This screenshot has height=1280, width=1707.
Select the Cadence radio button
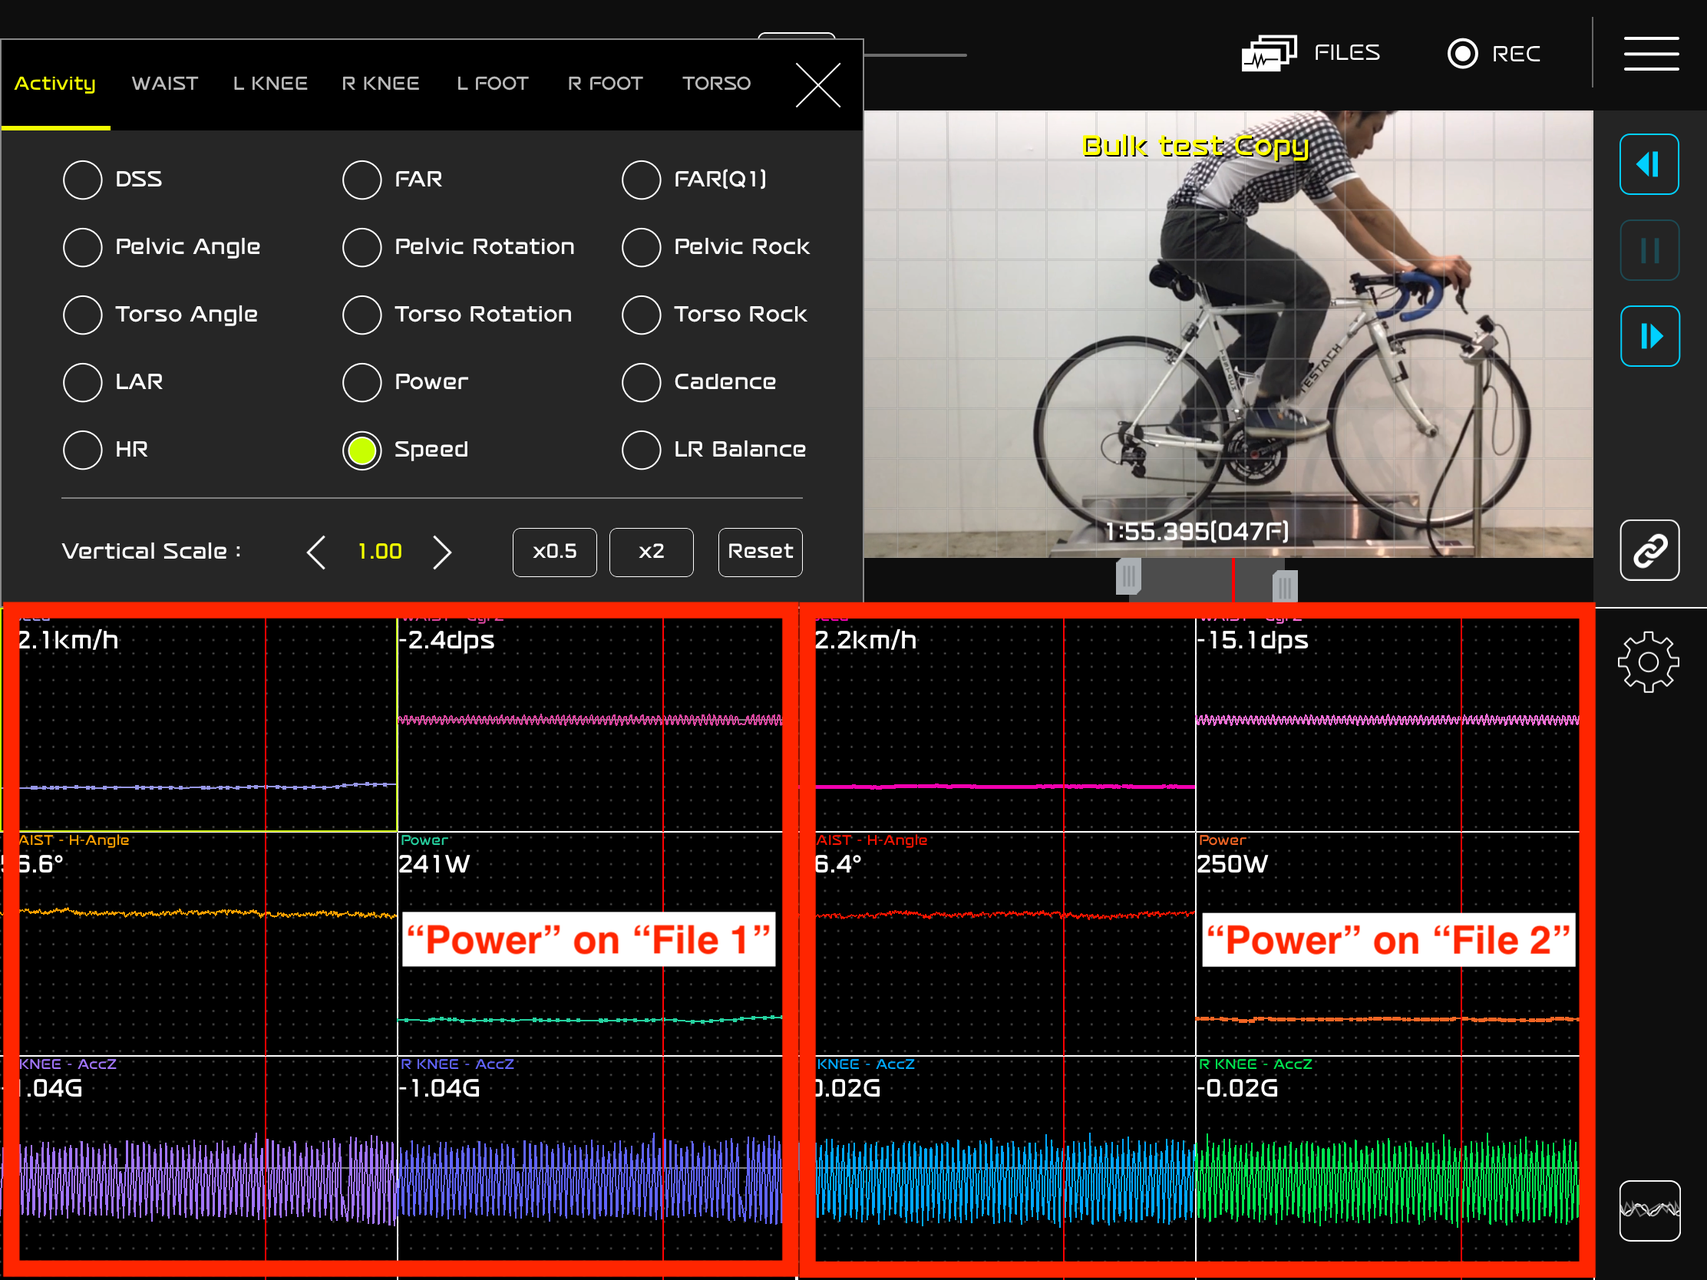tap(641, 382)
